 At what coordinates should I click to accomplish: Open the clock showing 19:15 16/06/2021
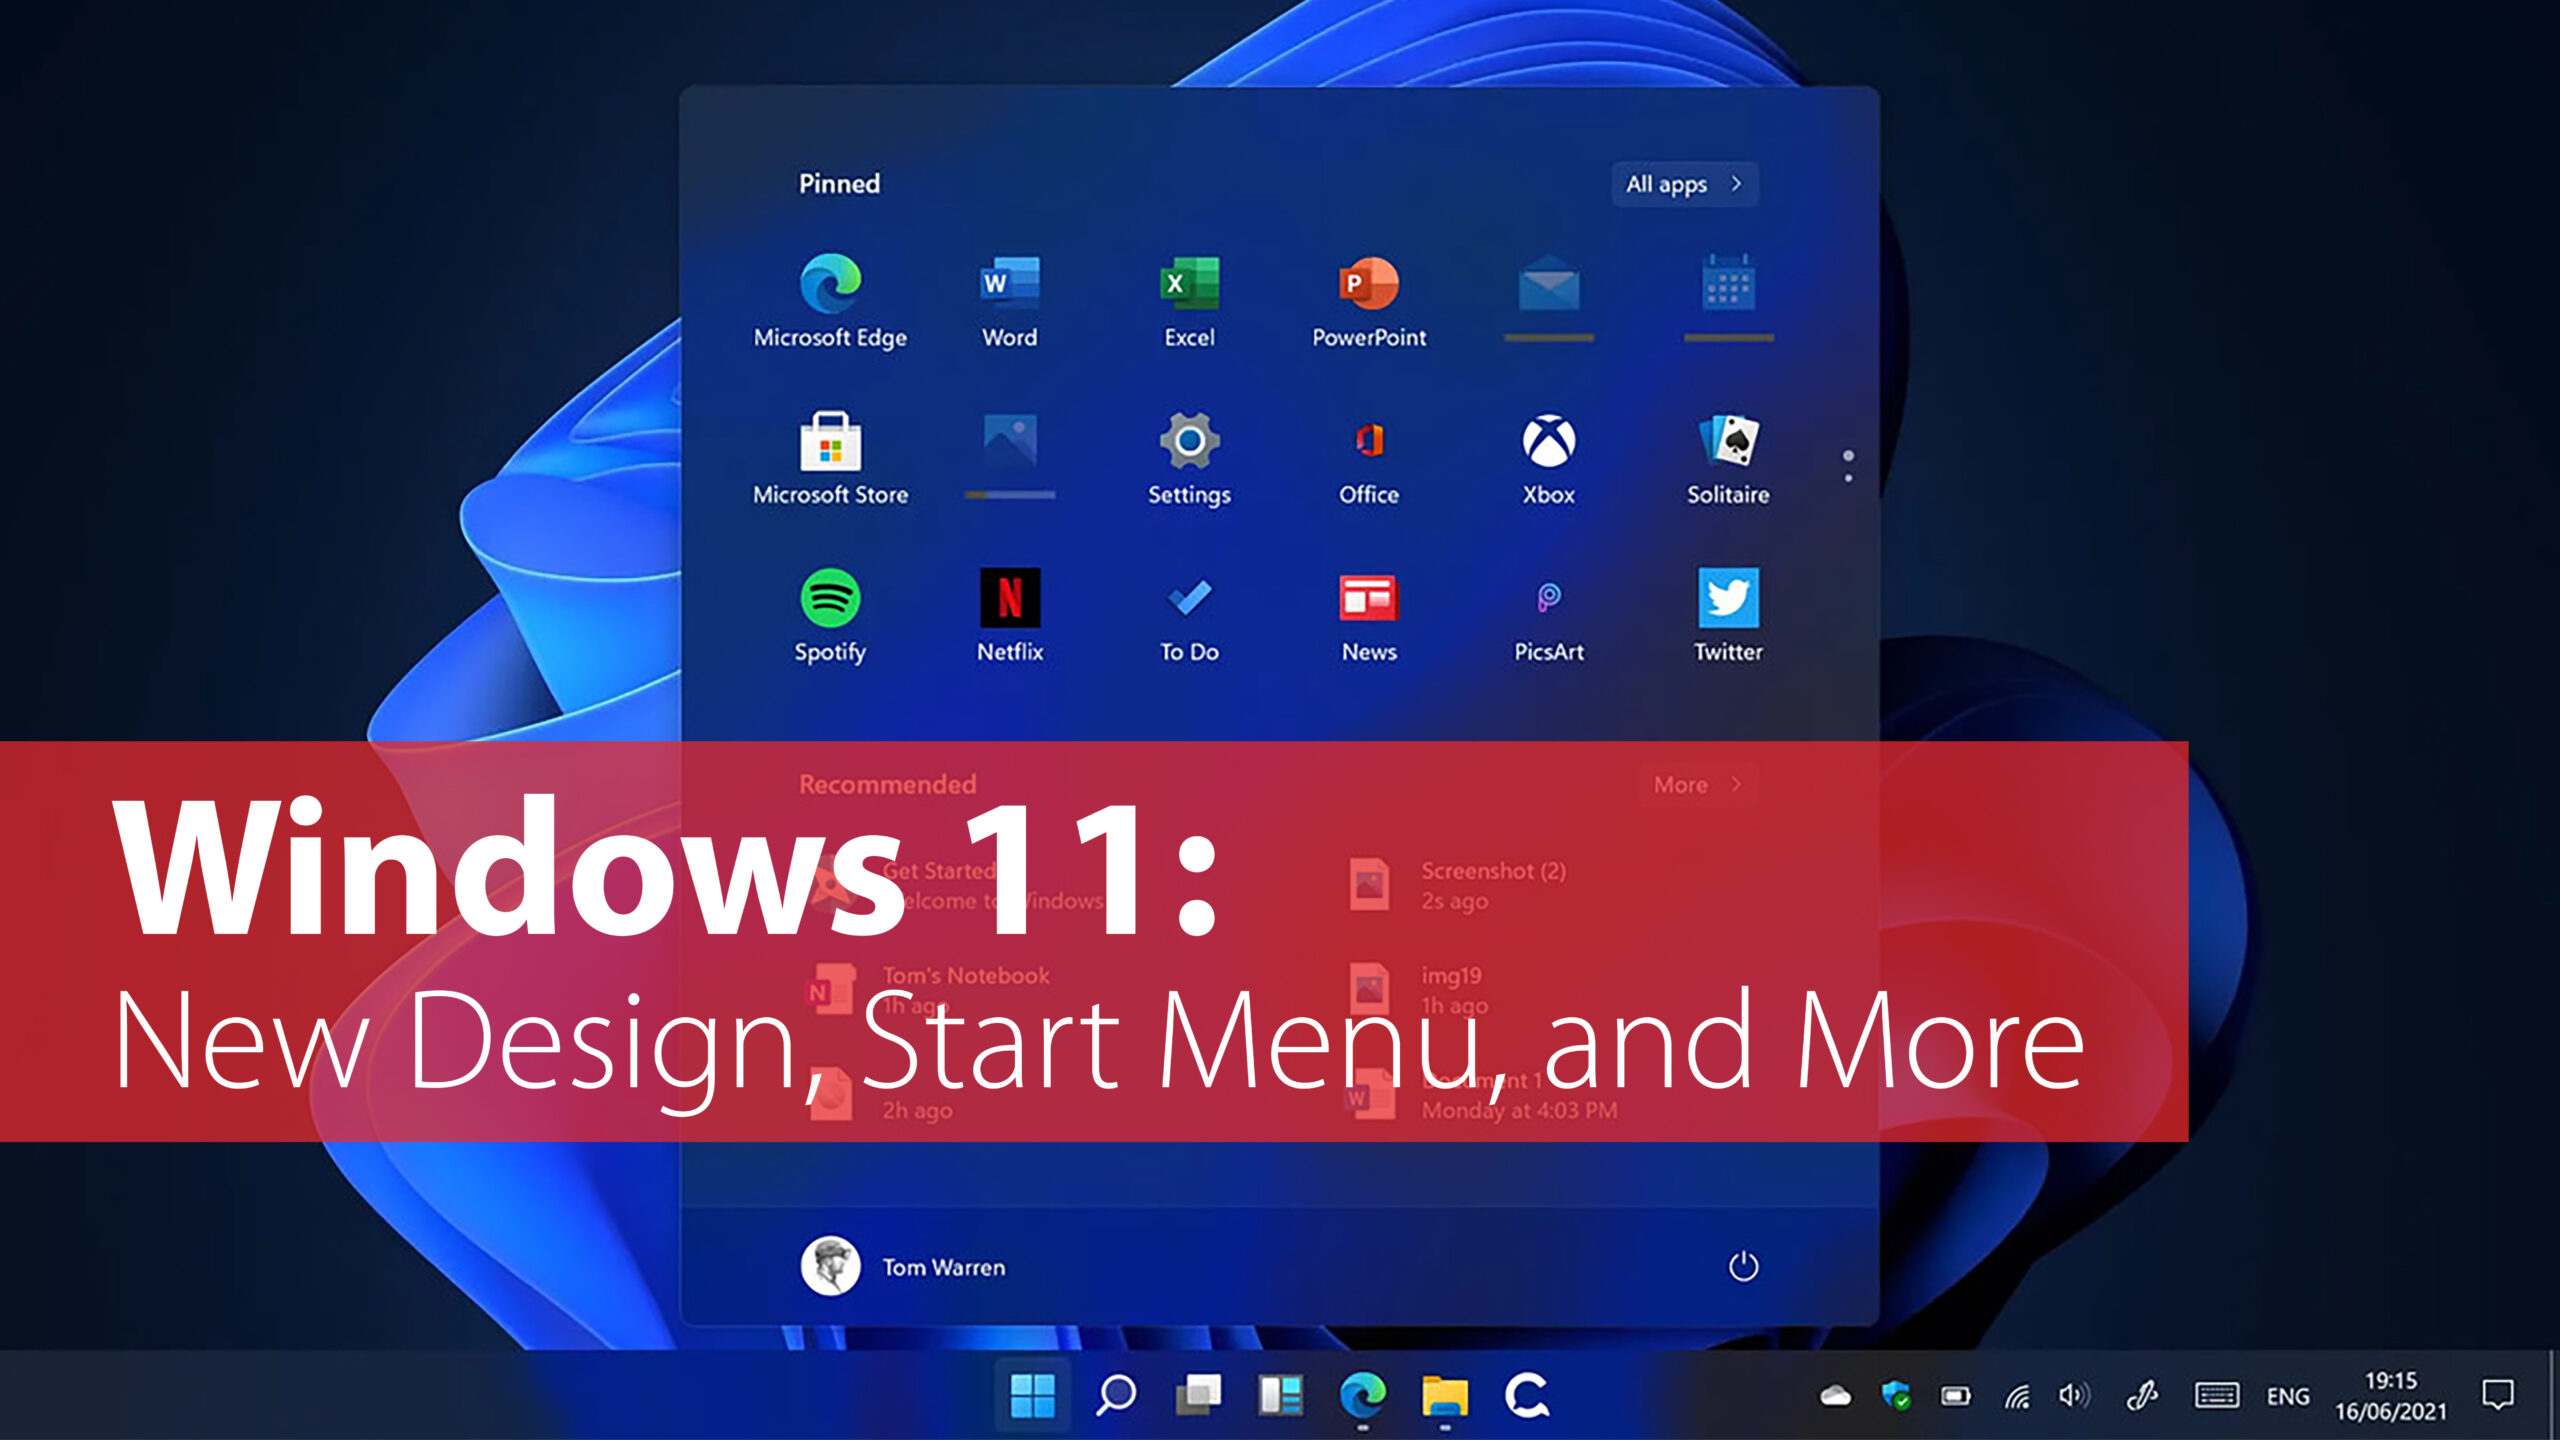(x=2391, y=1396)
